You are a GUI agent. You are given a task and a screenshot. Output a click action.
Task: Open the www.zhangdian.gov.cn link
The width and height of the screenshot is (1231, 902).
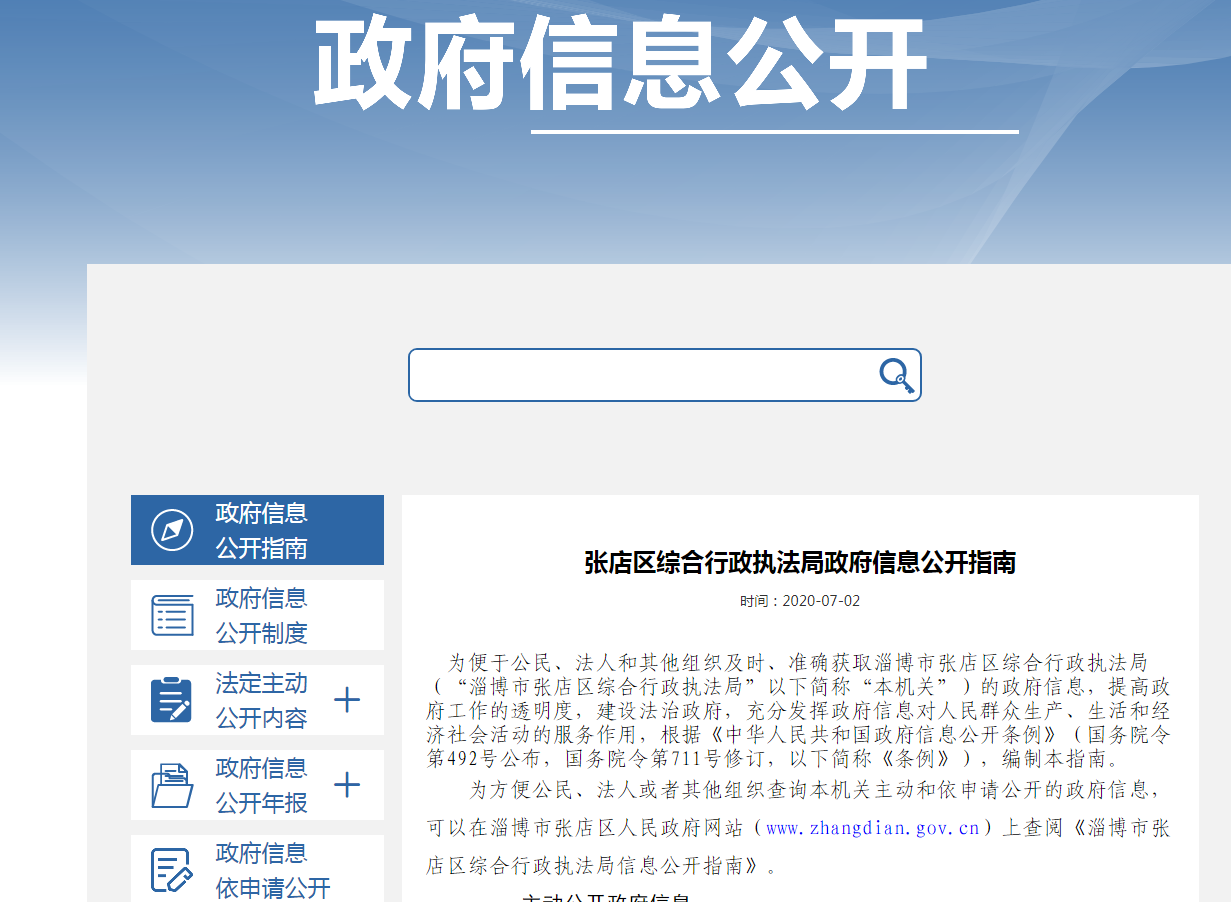coord(872,828)
